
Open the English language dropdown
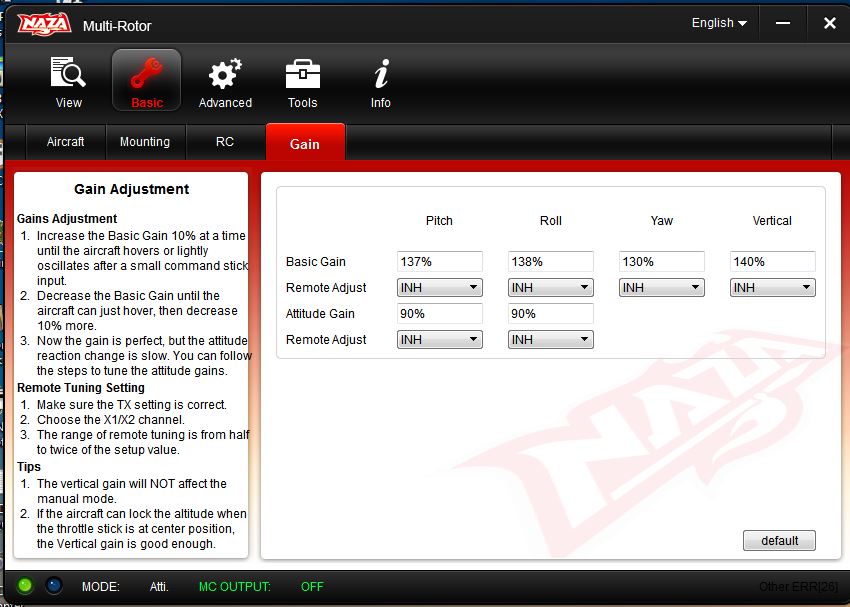point(719,23)
